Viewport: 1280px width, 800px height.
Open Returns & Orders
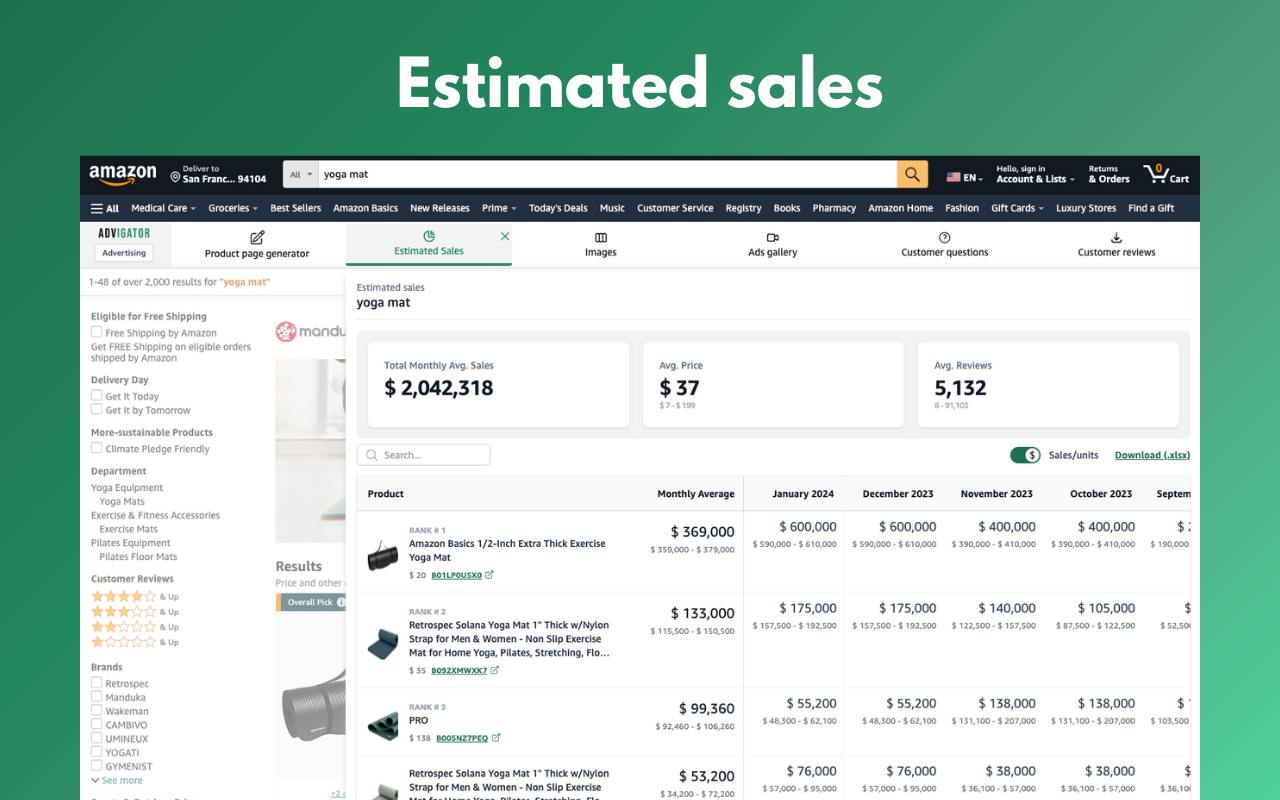[x=1109, y=174]
